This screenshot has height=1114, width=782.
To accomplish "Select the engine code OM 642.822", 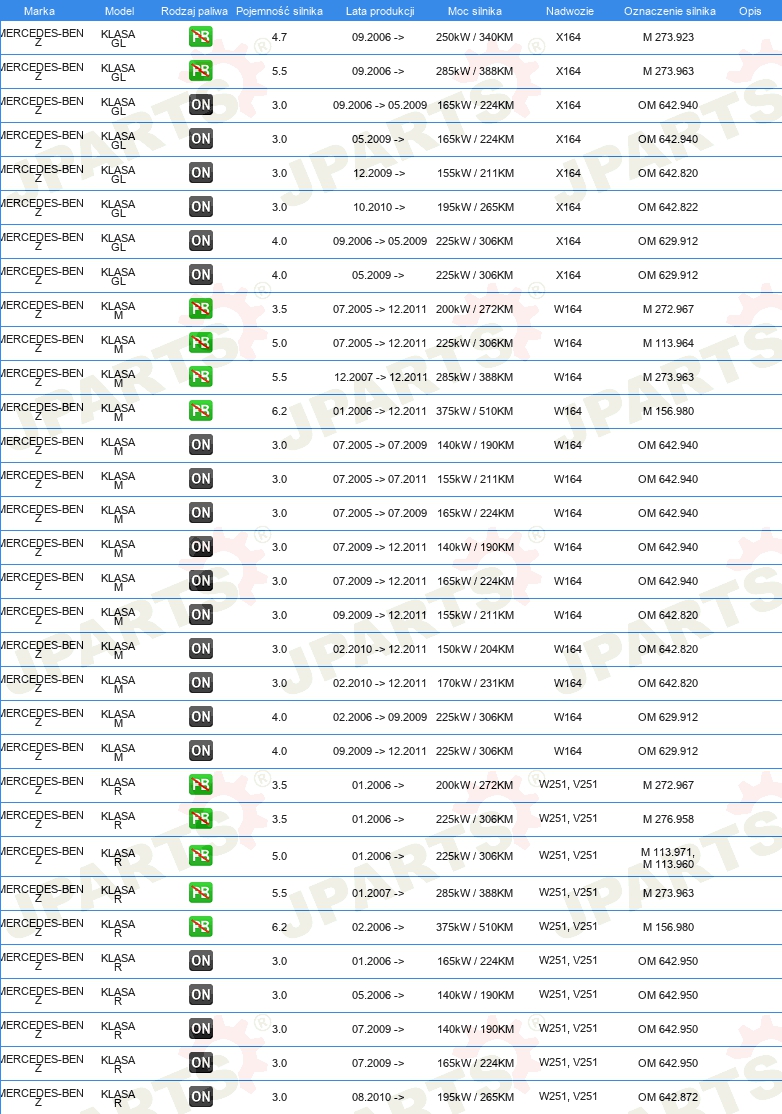I will pos(668,207).
